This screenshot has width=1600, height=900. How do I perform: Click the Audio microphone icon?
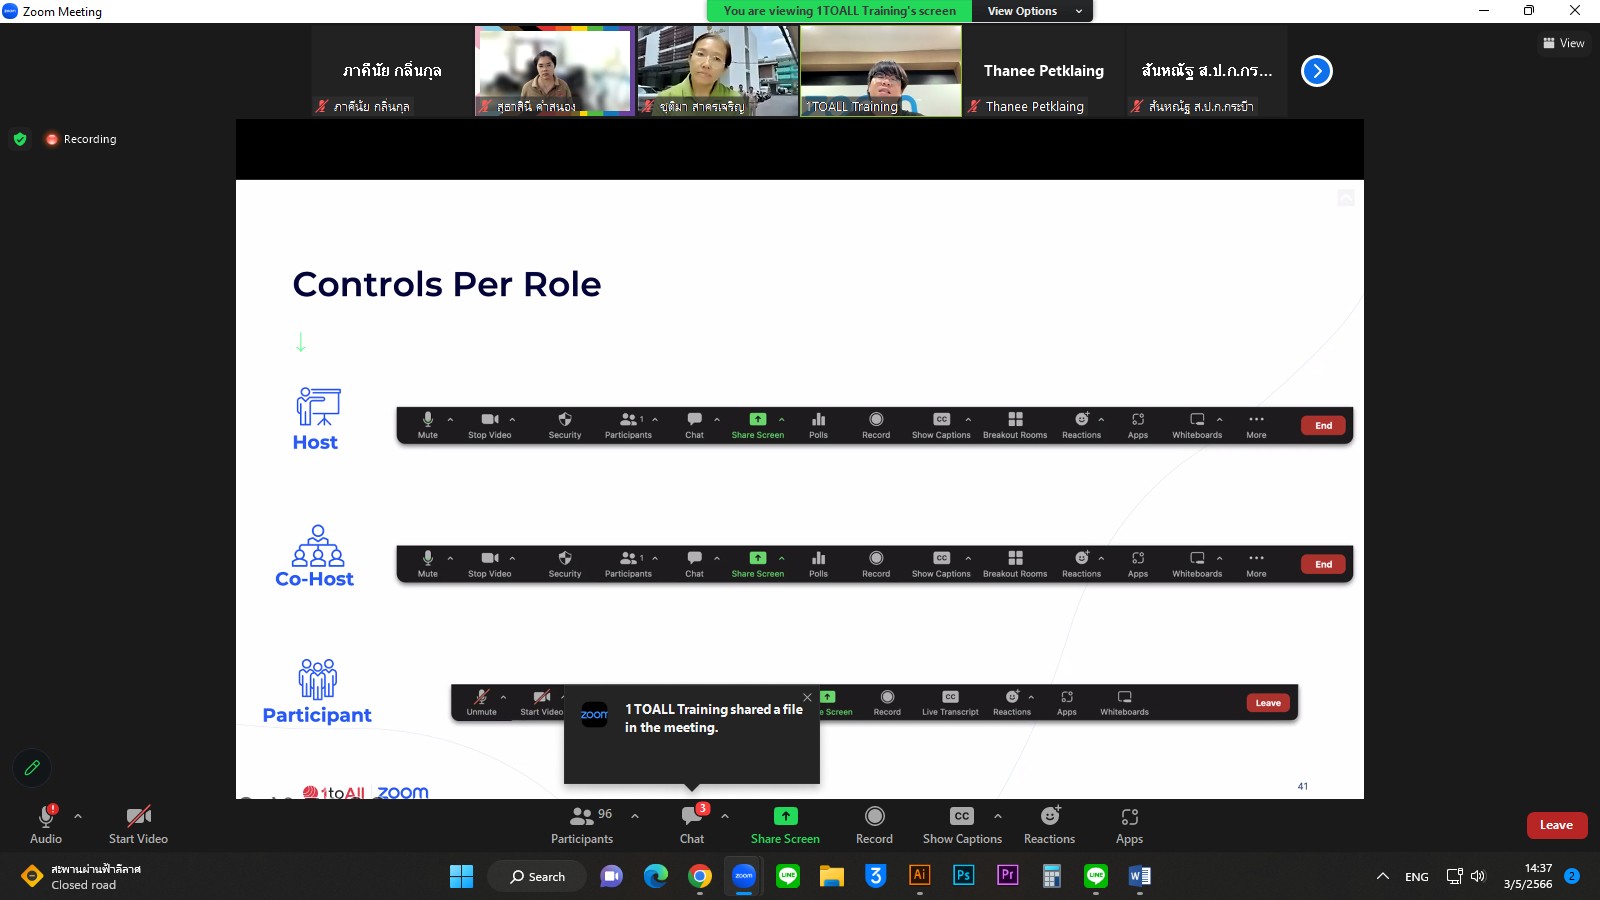pyautogui.click(x=46, y=816)
